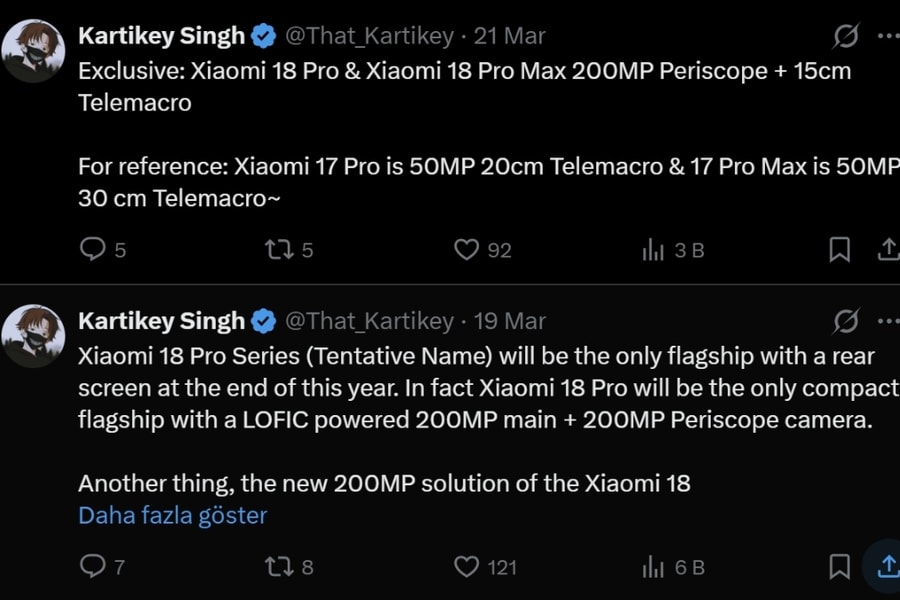The image size is (900, 600).
Task: Share the 21 Mar tweet
Action: click(x=887, y=249)
